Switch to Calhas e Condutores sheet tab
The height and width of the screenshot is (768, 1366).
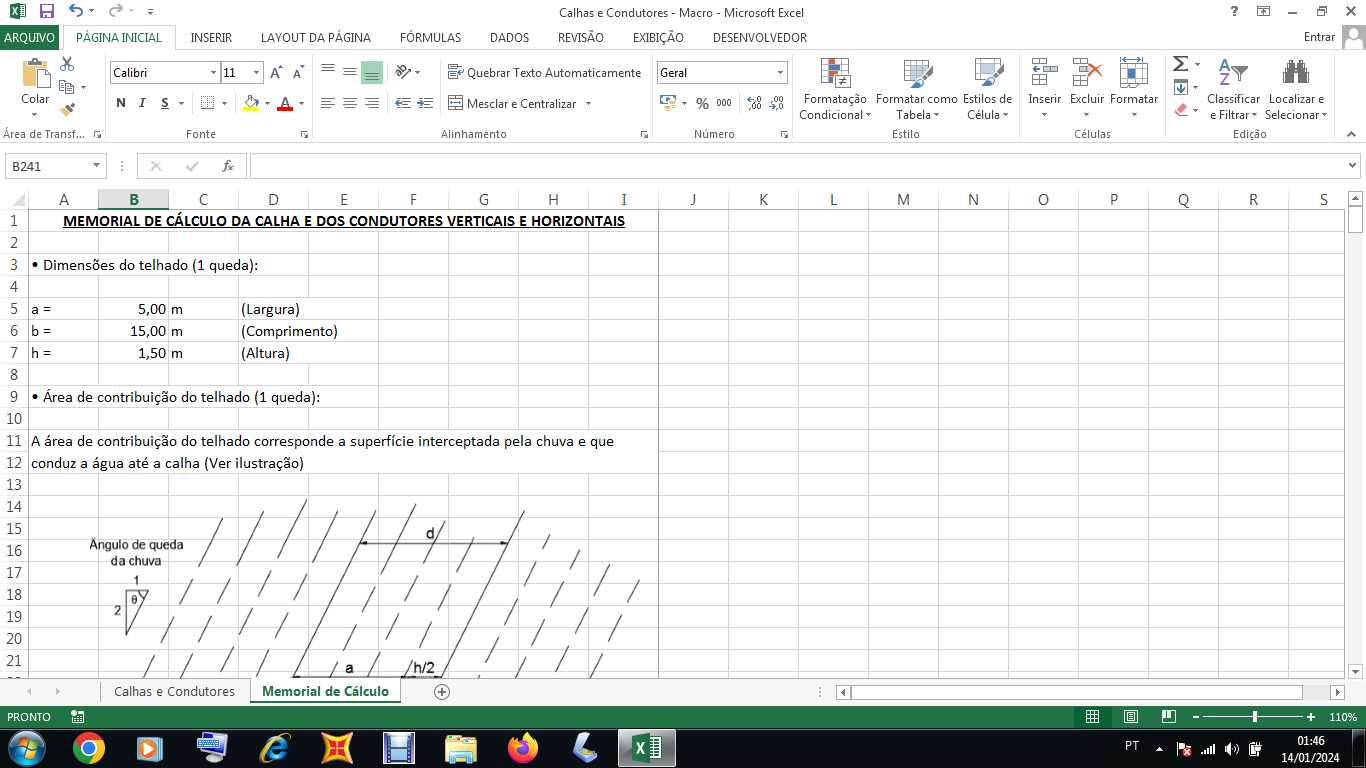(174, 691)
